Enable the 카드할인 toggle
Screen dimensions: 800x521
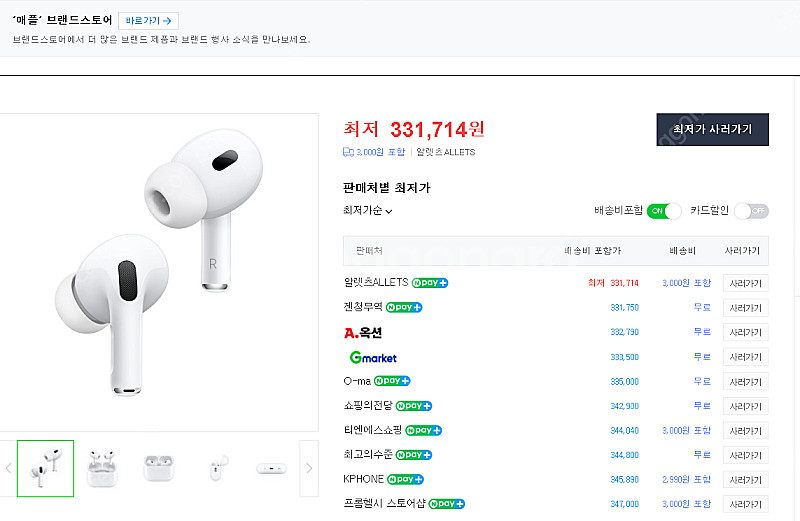[x=751, y=211]
